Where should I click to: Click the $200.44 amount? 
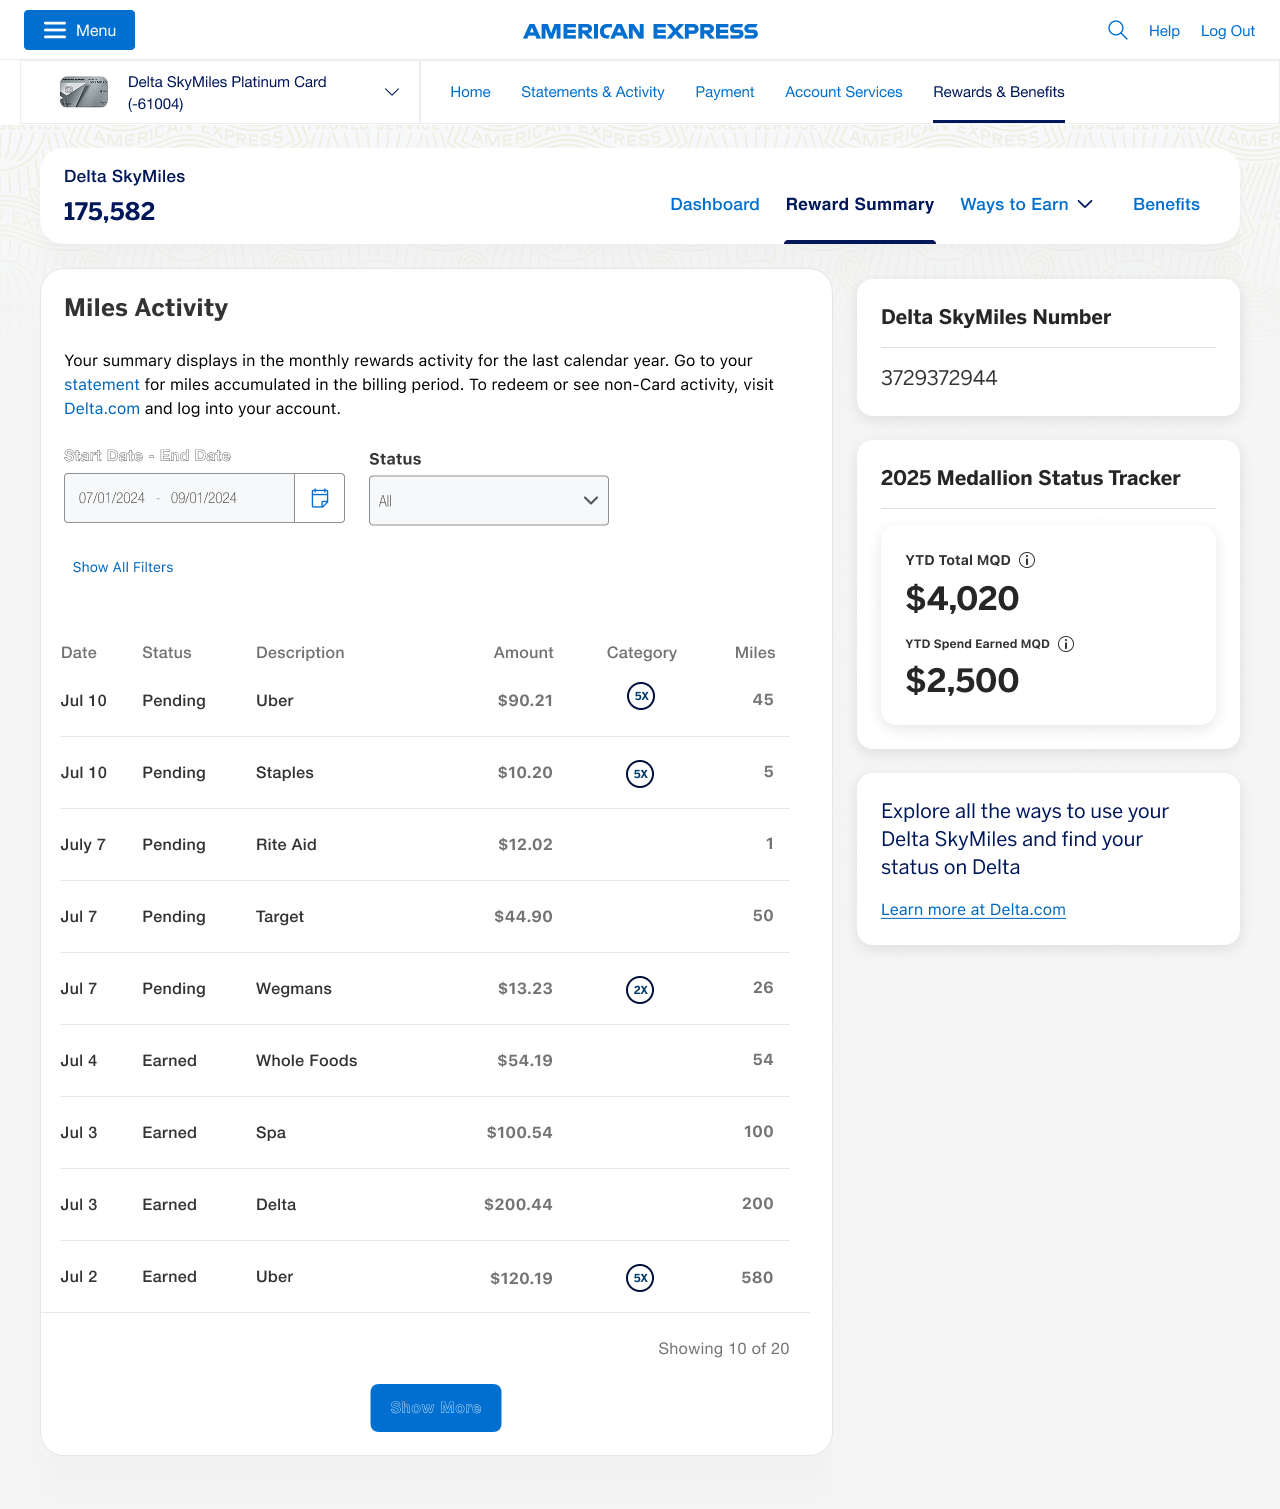click(x=518, y=1205)
